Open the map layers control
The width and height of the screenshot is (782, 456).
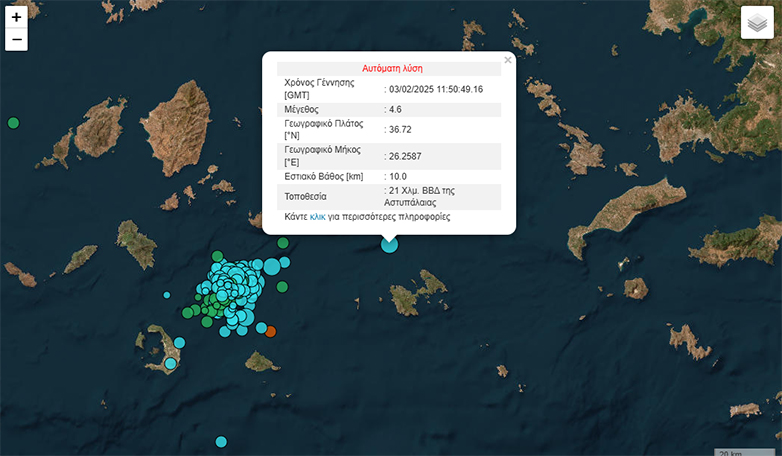click(758, 23)
